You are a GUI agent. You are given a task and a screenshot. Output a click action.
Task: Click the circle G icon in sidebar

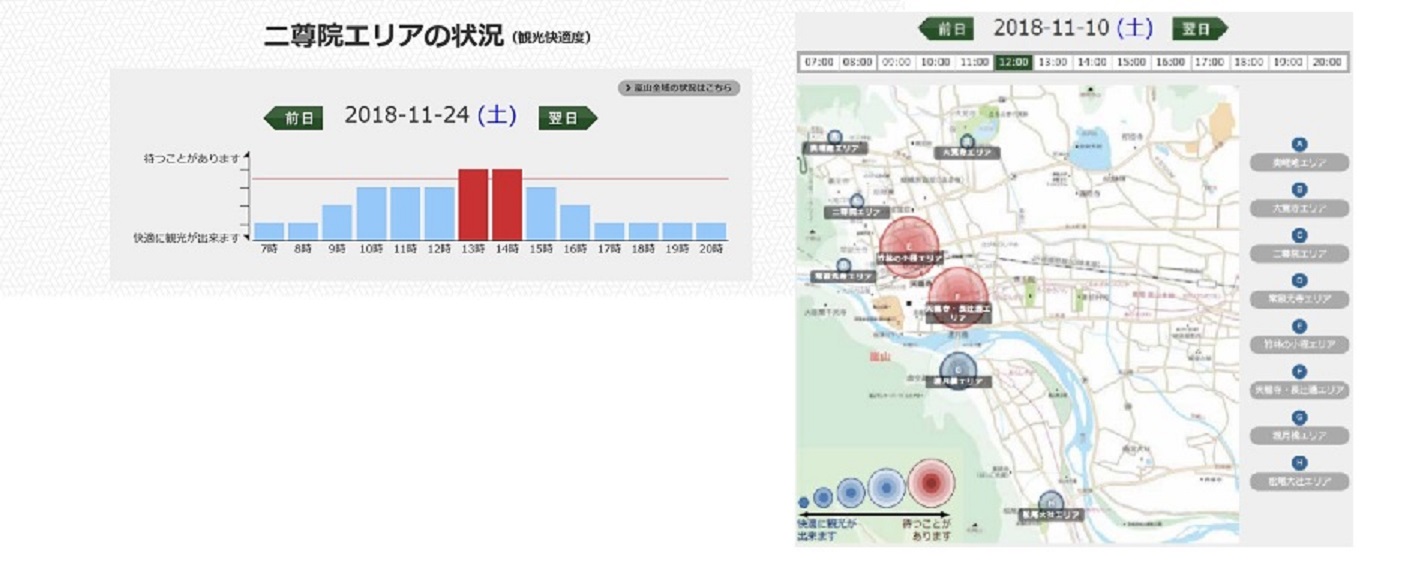pos(1299,417)
